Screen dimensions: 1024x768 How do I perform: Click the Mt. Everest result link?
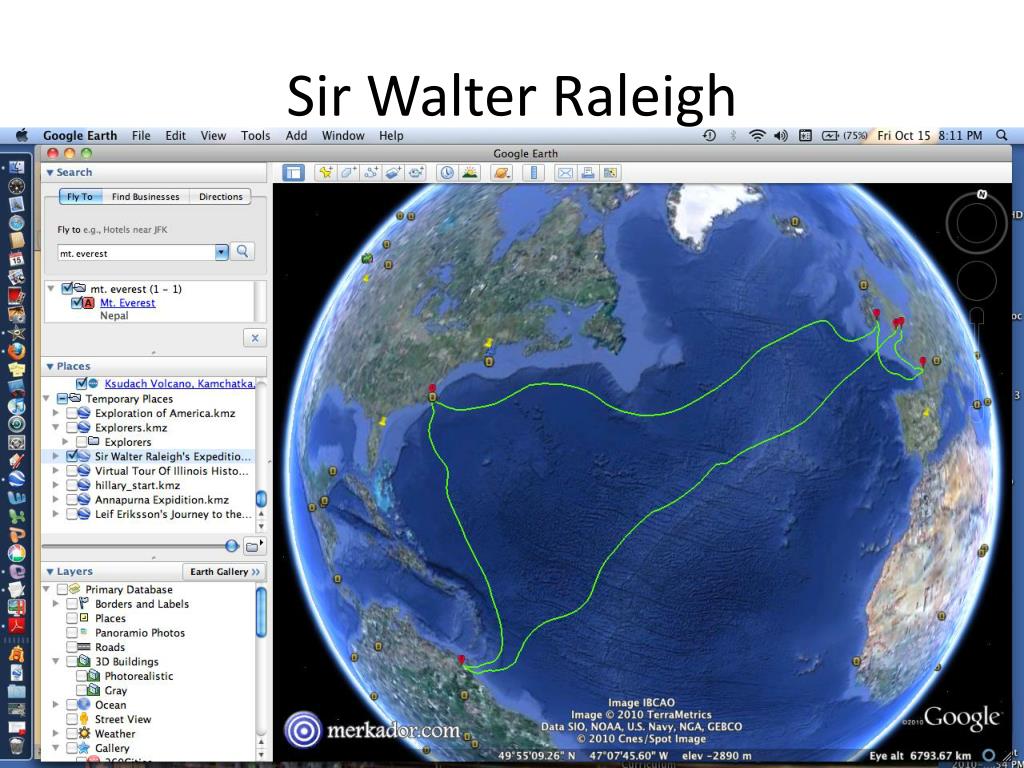(x=127, y=303)
